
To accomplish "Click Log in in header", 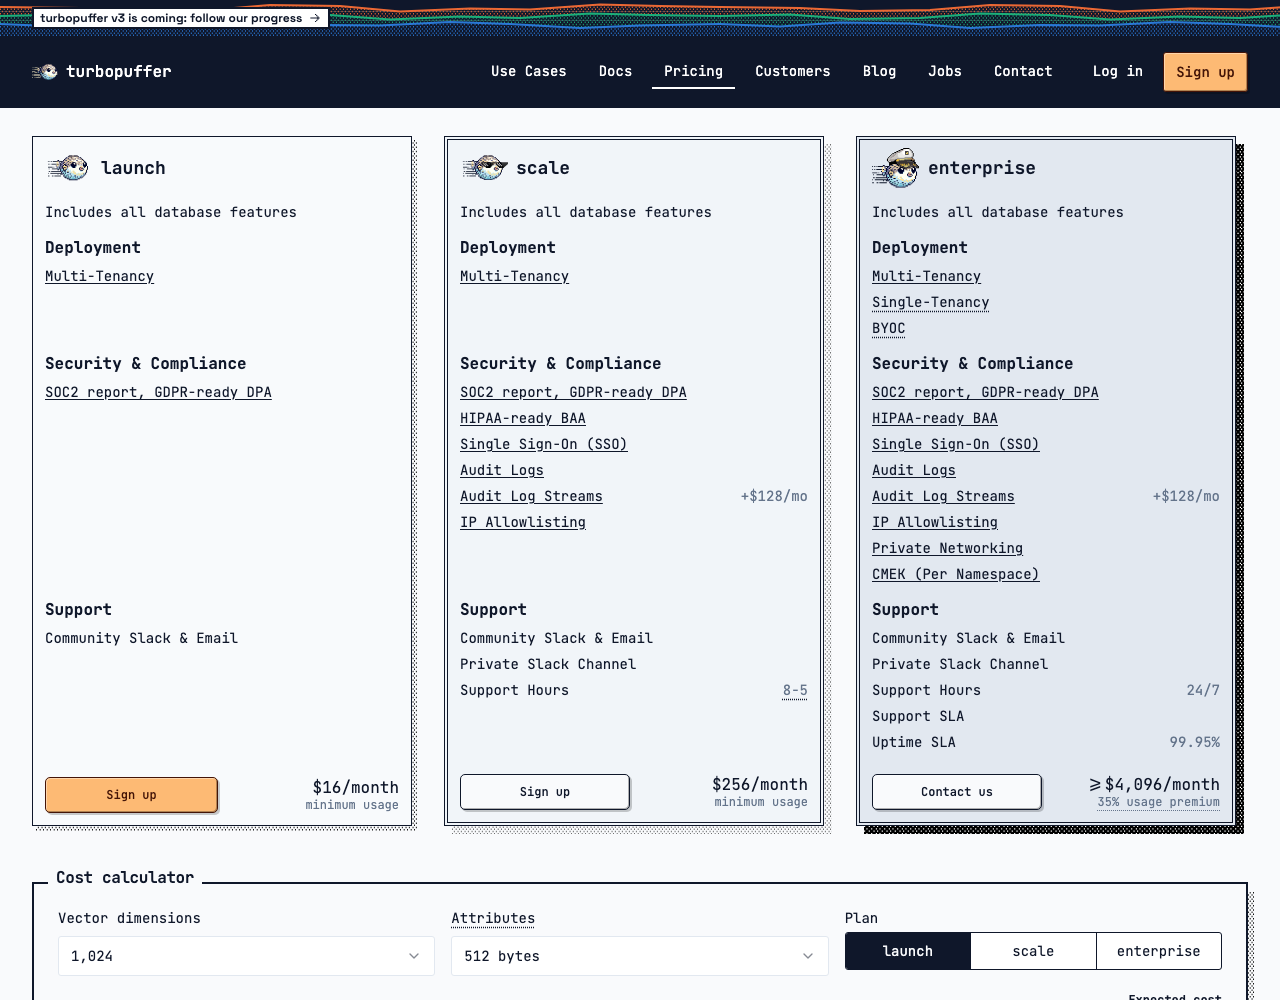I will coord(1118,71).
